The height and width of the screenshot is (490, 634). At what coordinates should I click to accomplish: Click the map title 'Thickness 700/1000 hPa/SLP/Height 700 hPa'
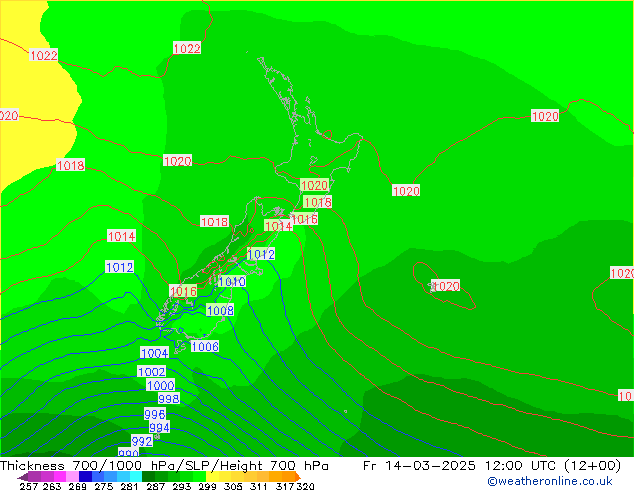pos(164,466)
